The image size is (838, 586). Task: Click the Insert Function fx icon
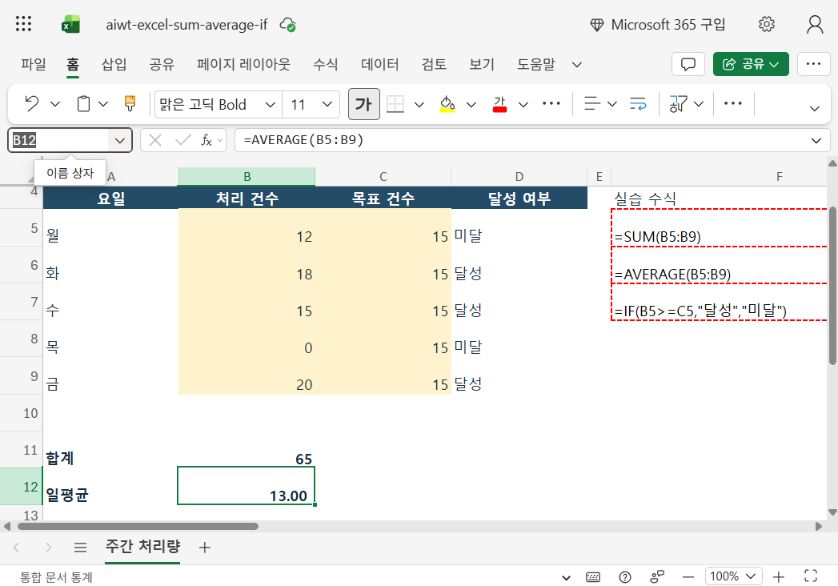pos(206,140)
